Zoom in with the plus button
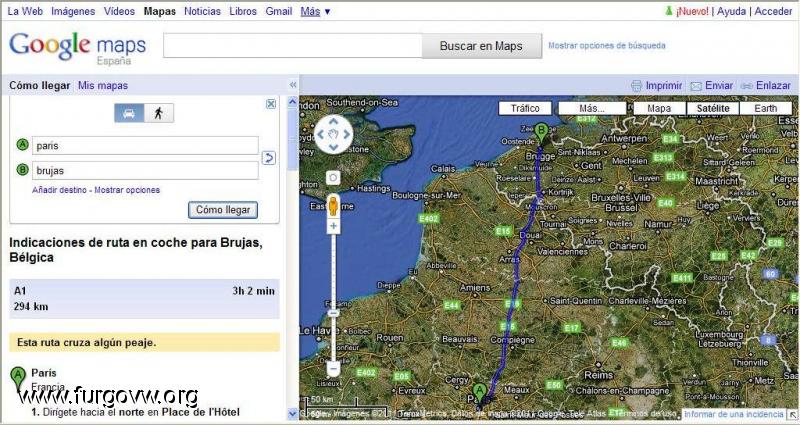 pos(333,226)
